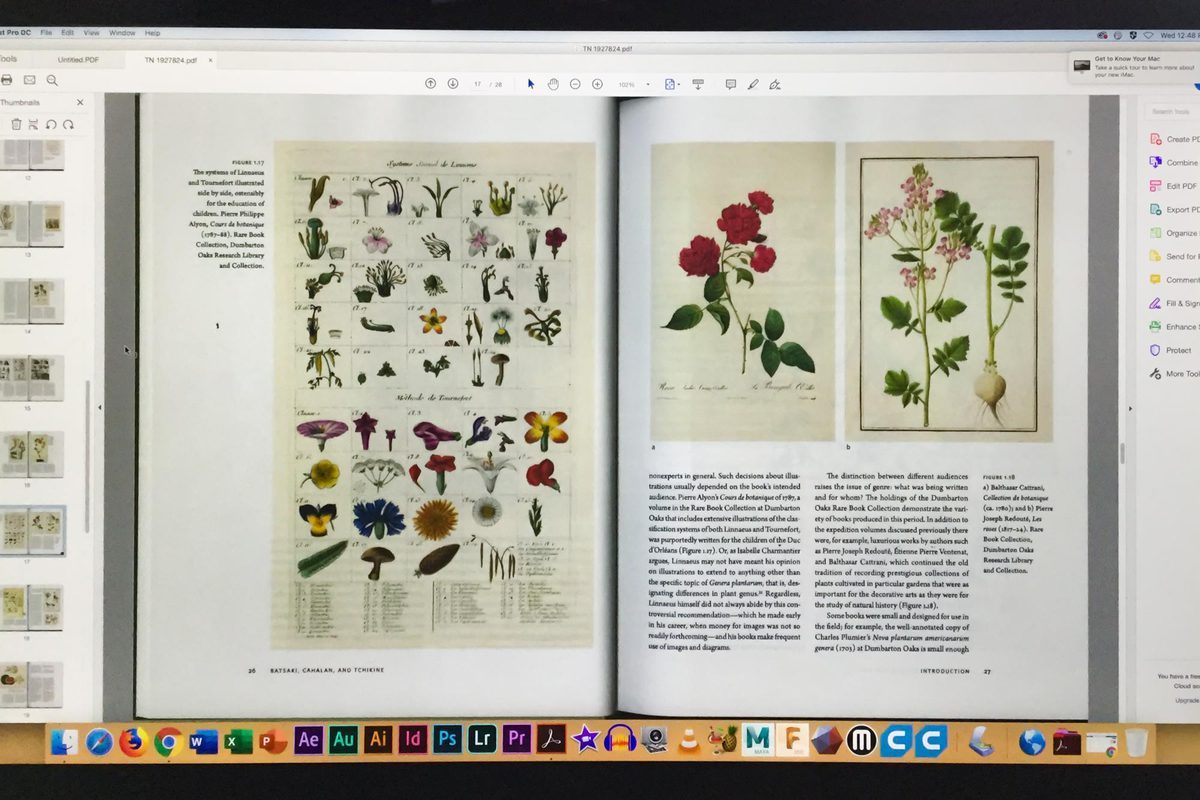Click the scrolling mode toolbar icon

pos(698,84)
